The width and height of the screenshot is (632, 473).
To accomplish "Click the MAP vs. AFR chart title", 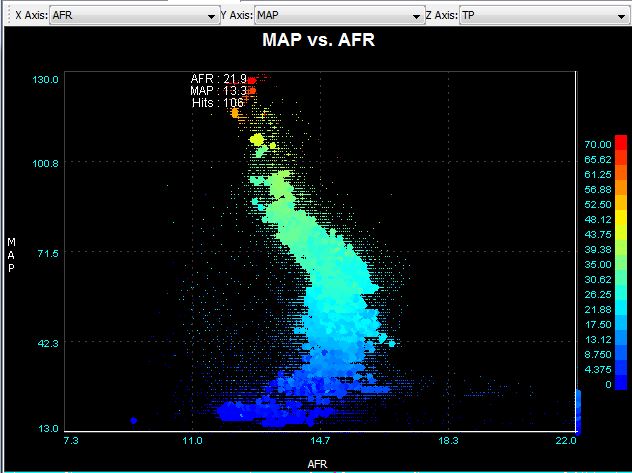I will coord(318,39).
